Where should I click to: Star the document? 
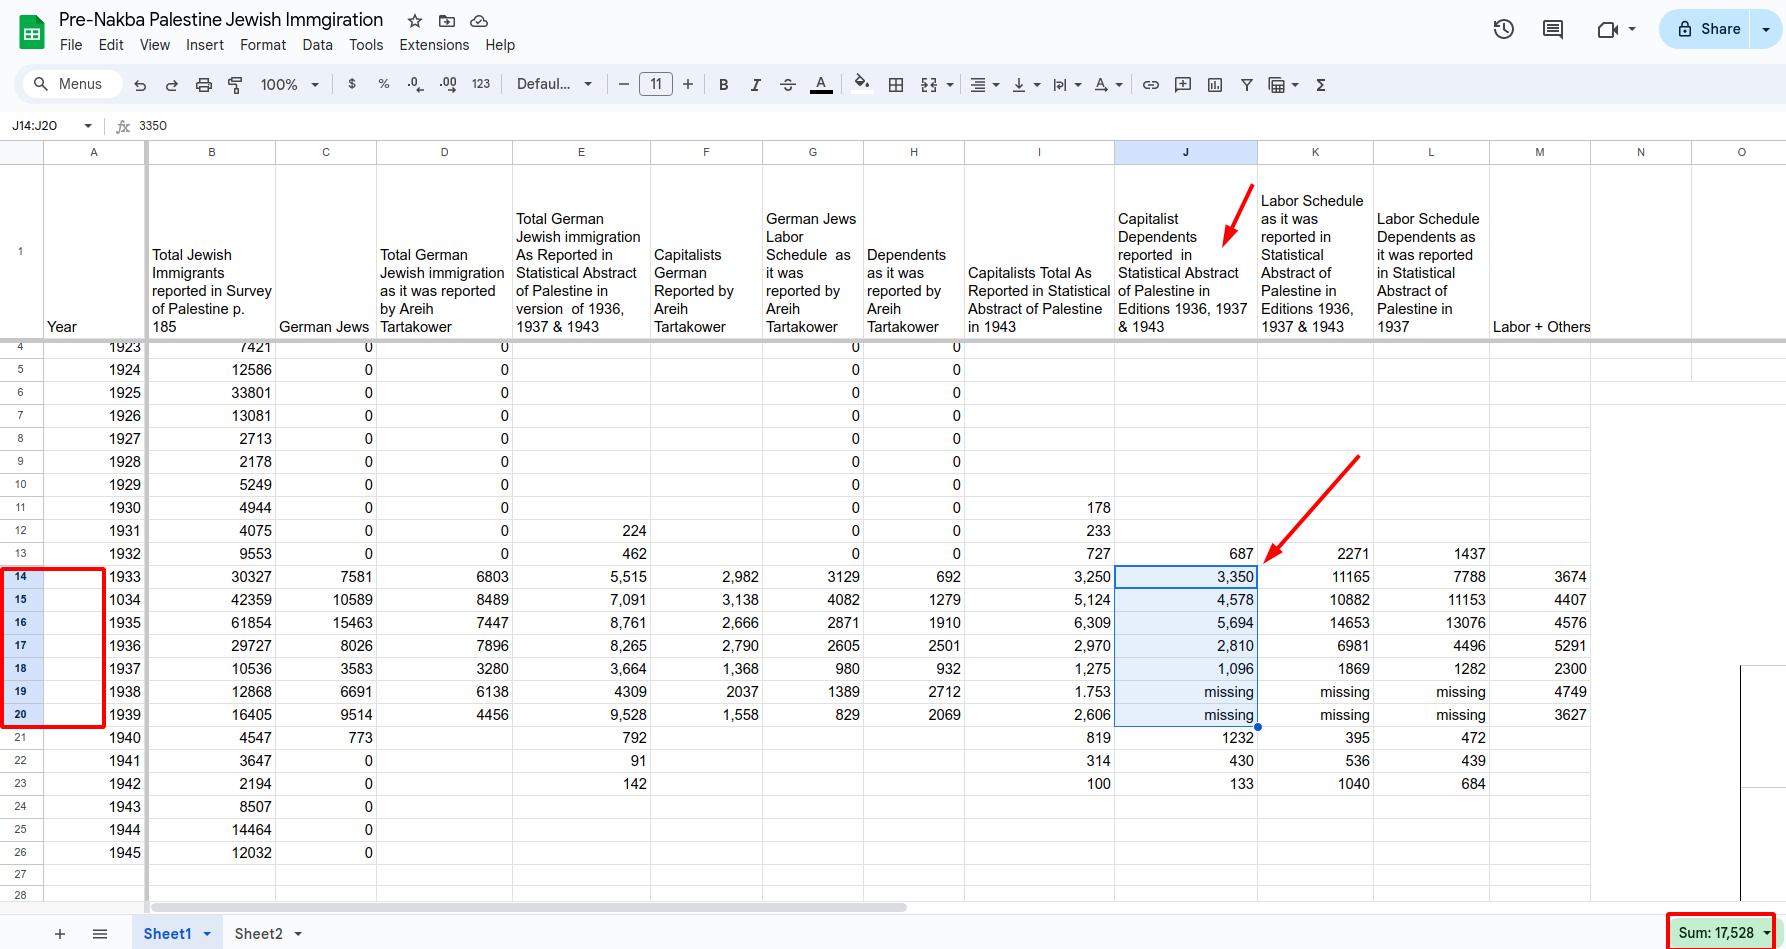pyautogui.click(x=415, y=21)
